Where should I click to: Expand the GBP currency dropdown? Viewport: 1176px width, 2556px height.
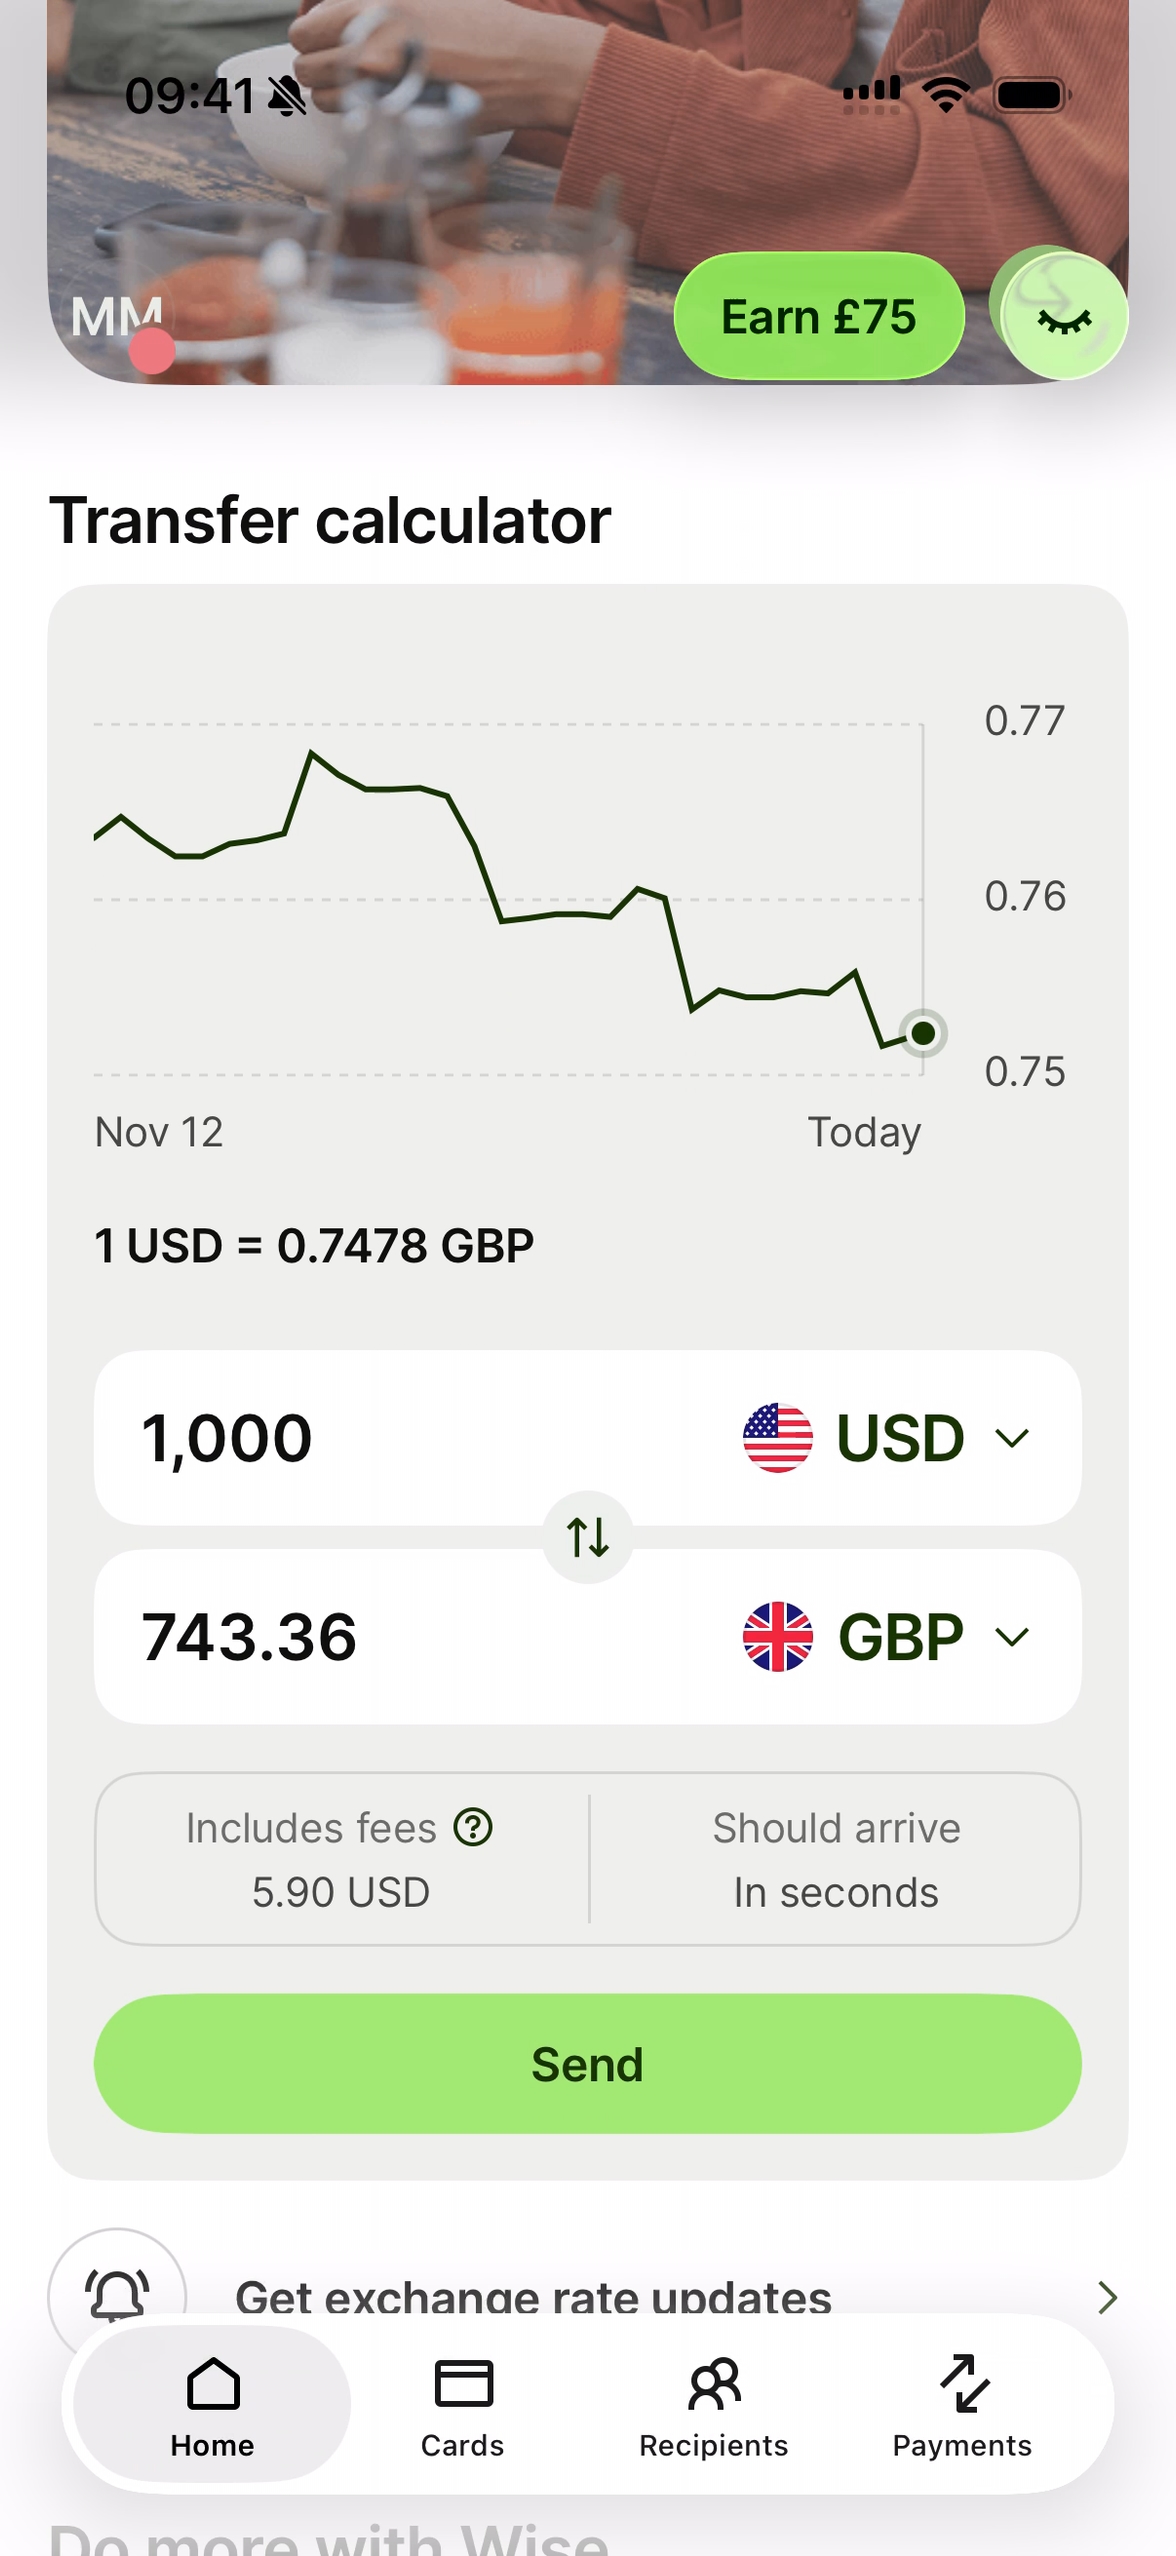(x=1012, y=1636)
